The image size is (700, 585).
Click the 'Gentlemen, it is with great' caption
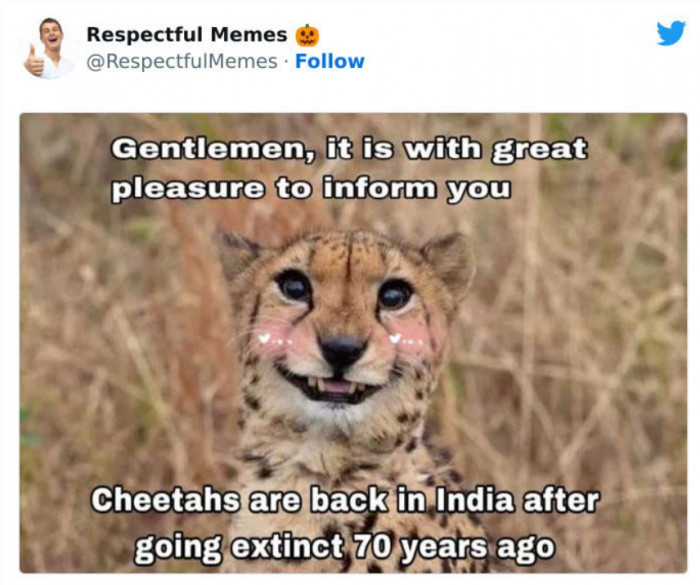349,150
